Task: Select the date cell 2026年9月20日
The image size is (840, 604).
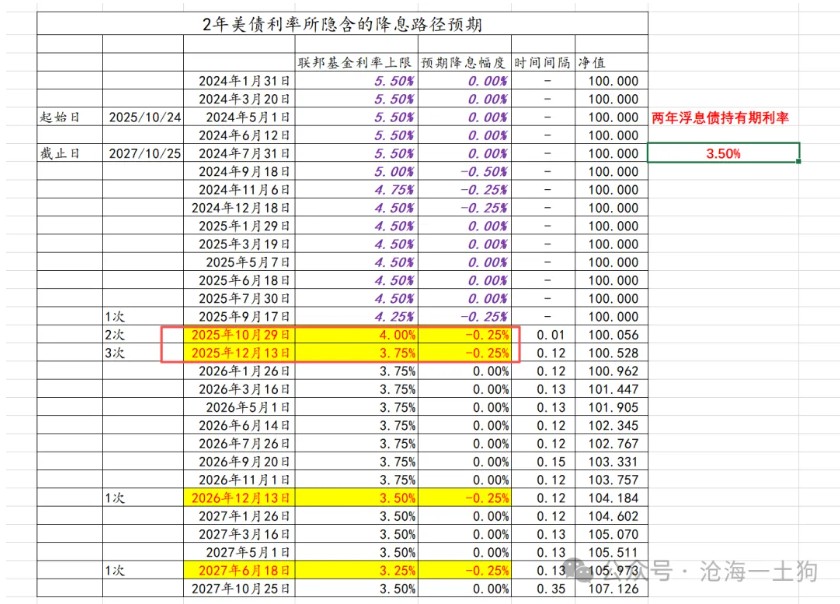Action: point(239,462)
